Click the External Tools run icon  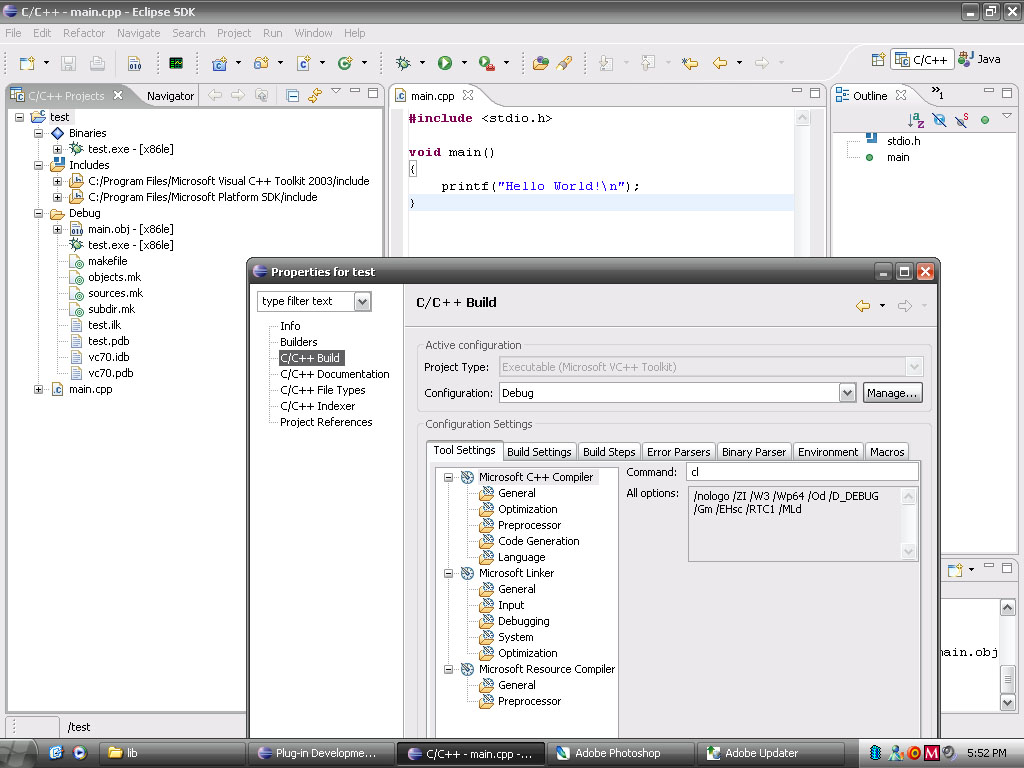point(487,63)
